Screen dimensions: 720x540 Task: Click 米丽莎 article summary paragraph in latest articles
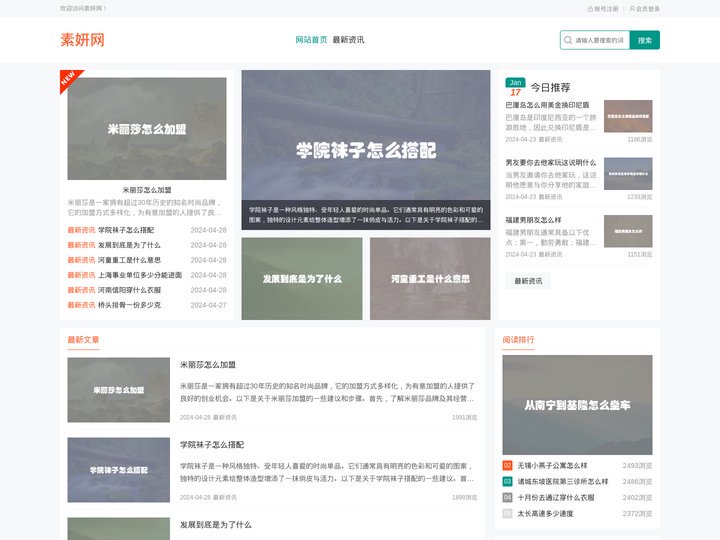pyautogui.click(x=327, y=392)
